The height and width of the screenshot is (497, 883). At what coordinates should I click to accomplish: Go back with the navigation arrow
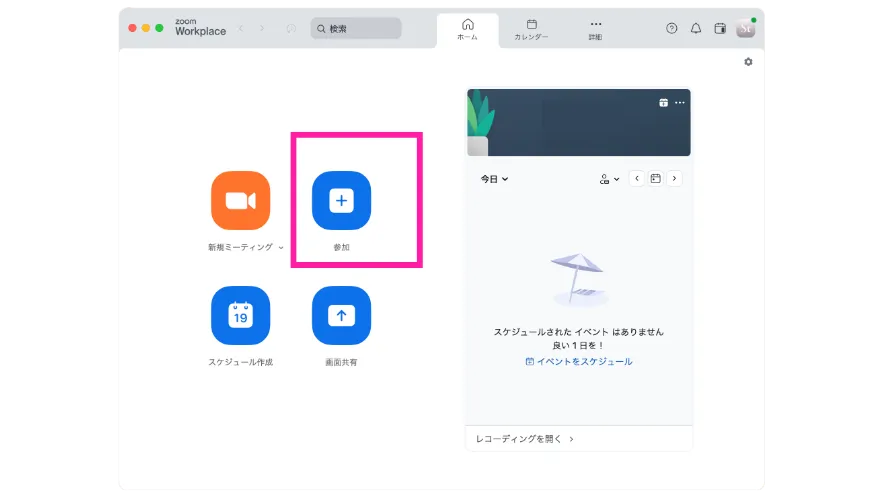point(241,28)
